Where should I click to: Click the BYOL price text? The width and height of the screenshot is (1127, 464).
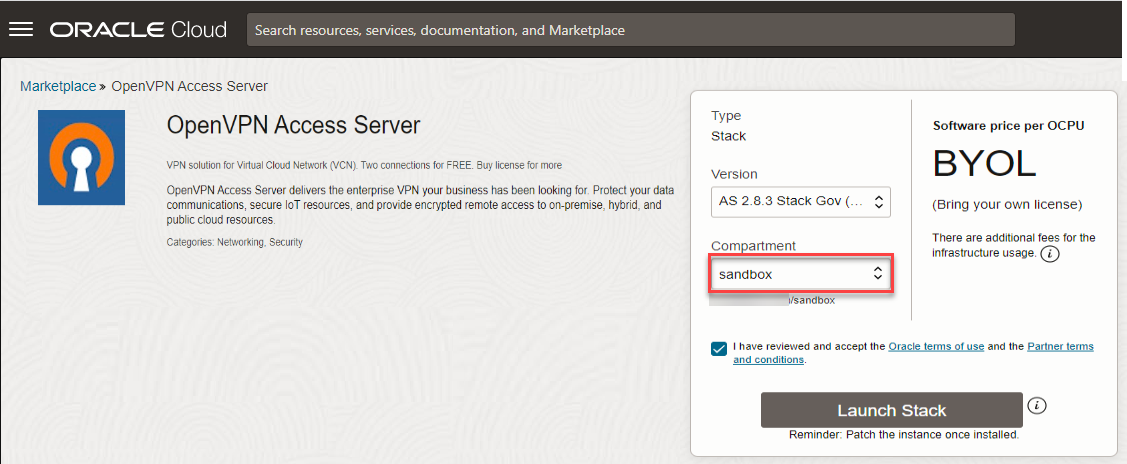click(984, 163)
